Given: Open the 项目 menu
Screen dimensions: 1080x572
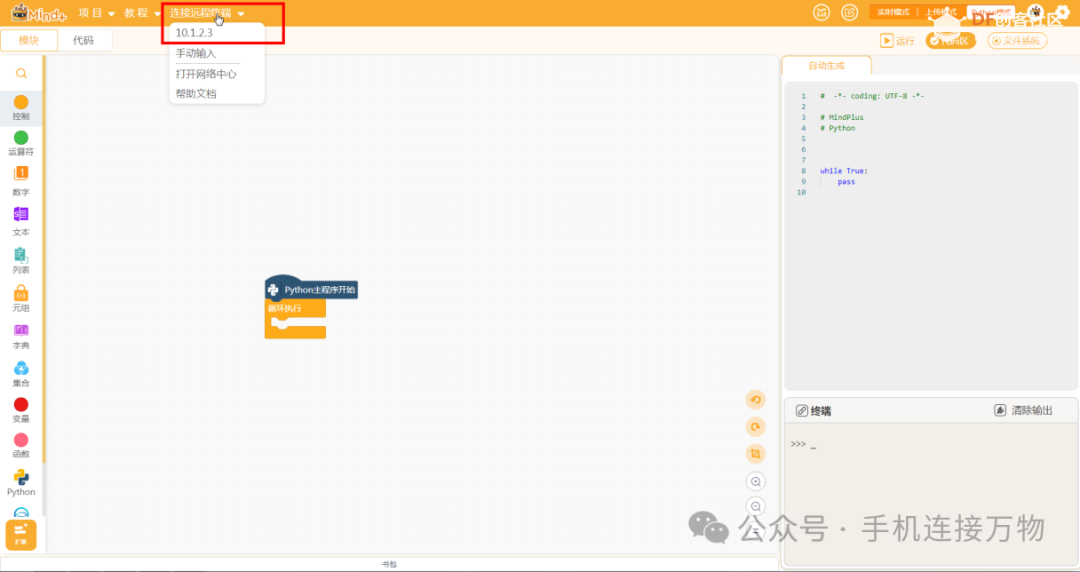Looking at the screenshot, I should tap(96, 13).
